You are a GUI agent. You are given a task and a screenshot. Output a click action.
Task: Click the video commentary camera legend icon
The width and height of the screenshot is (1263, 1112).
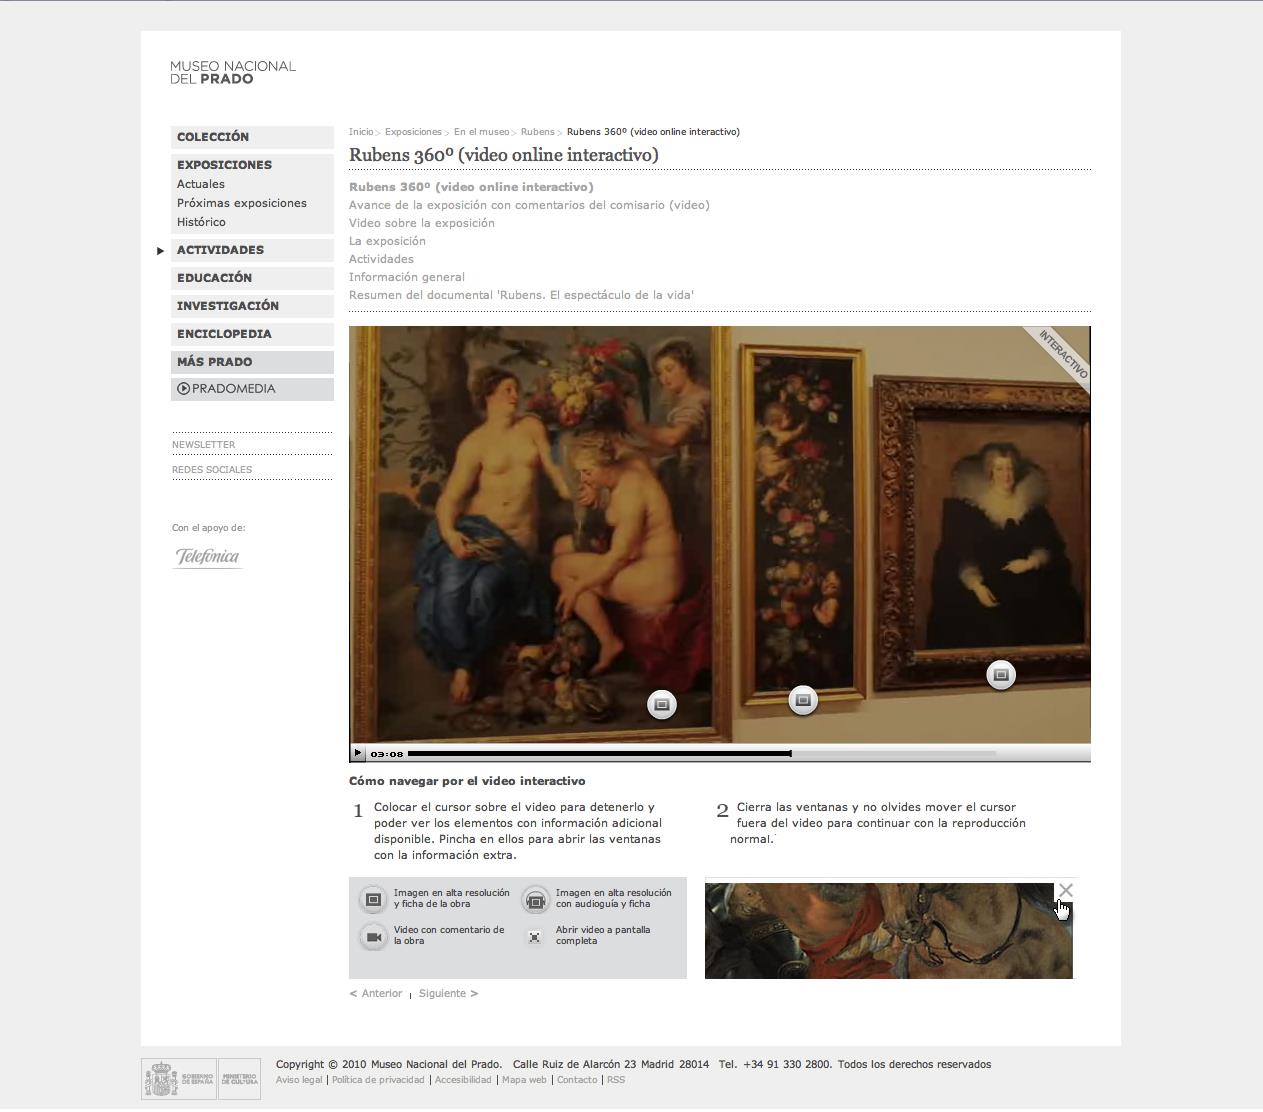tap(373, 936)
